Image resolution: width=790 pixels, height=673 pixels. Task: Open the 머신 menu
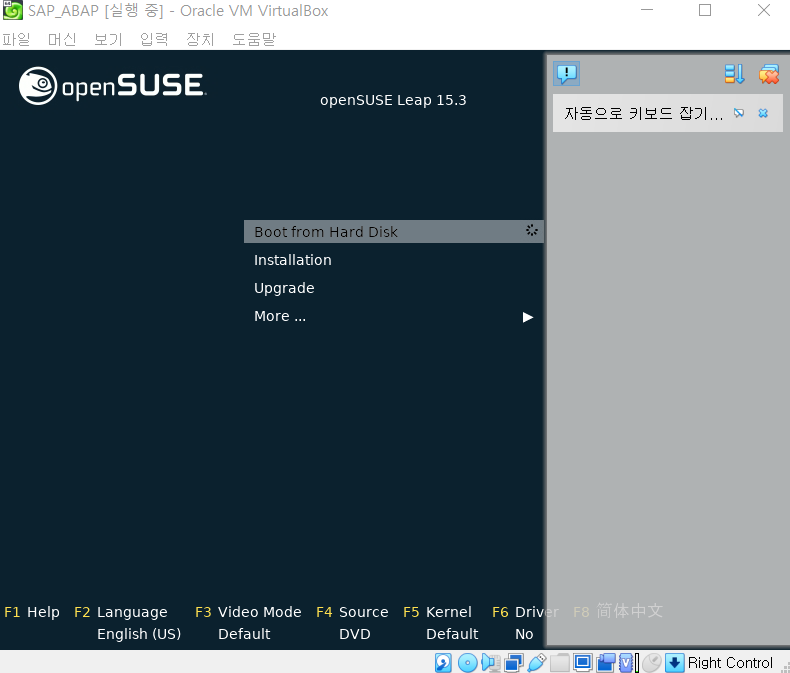[x=62, y=39]
